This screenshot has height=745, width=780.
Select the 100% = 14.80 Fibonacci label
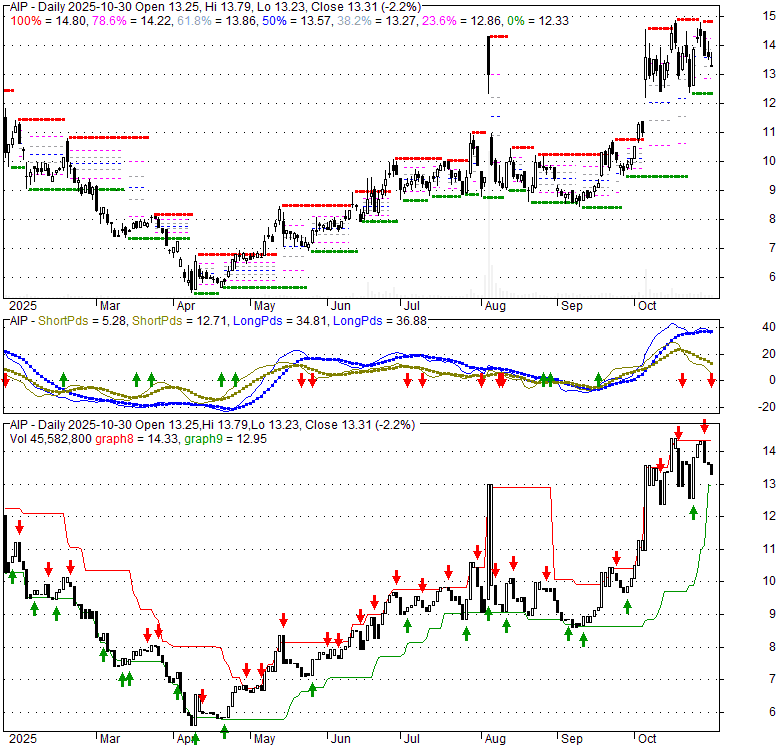(x=48, y=21)
